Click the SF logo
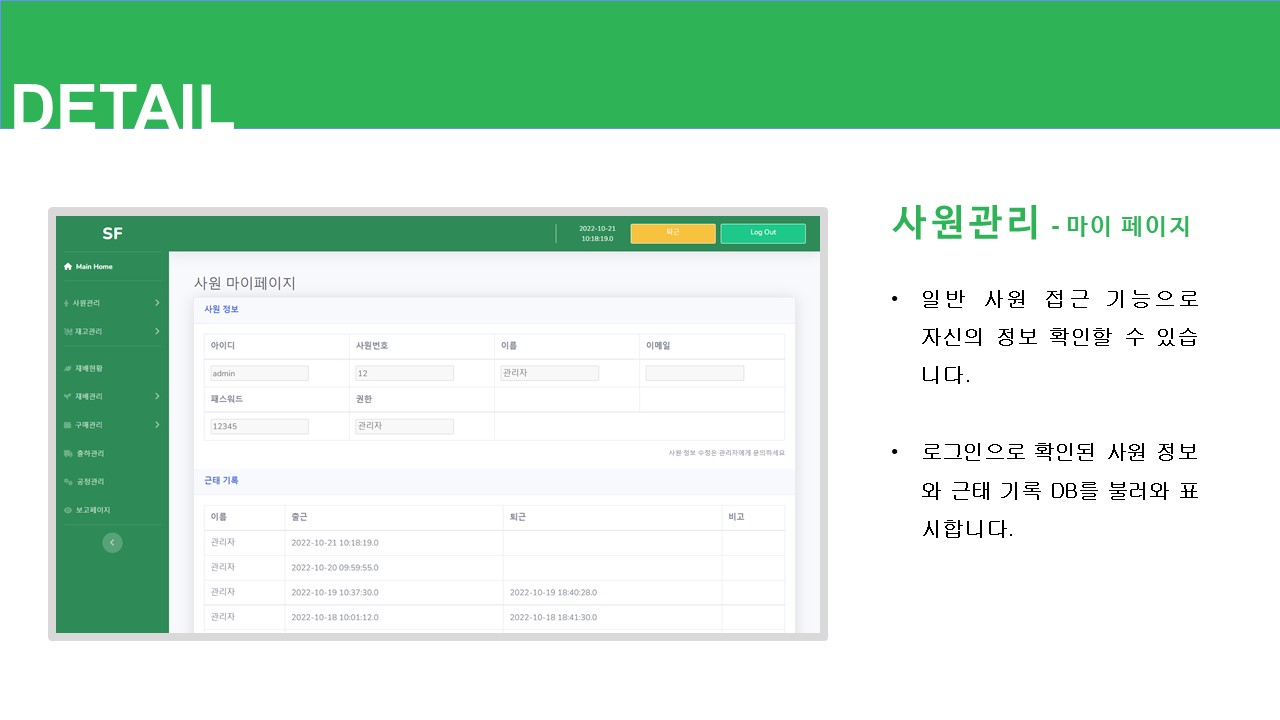This screenshot has width=1280, height=720. pyautogui.click(x=112, y=234)
